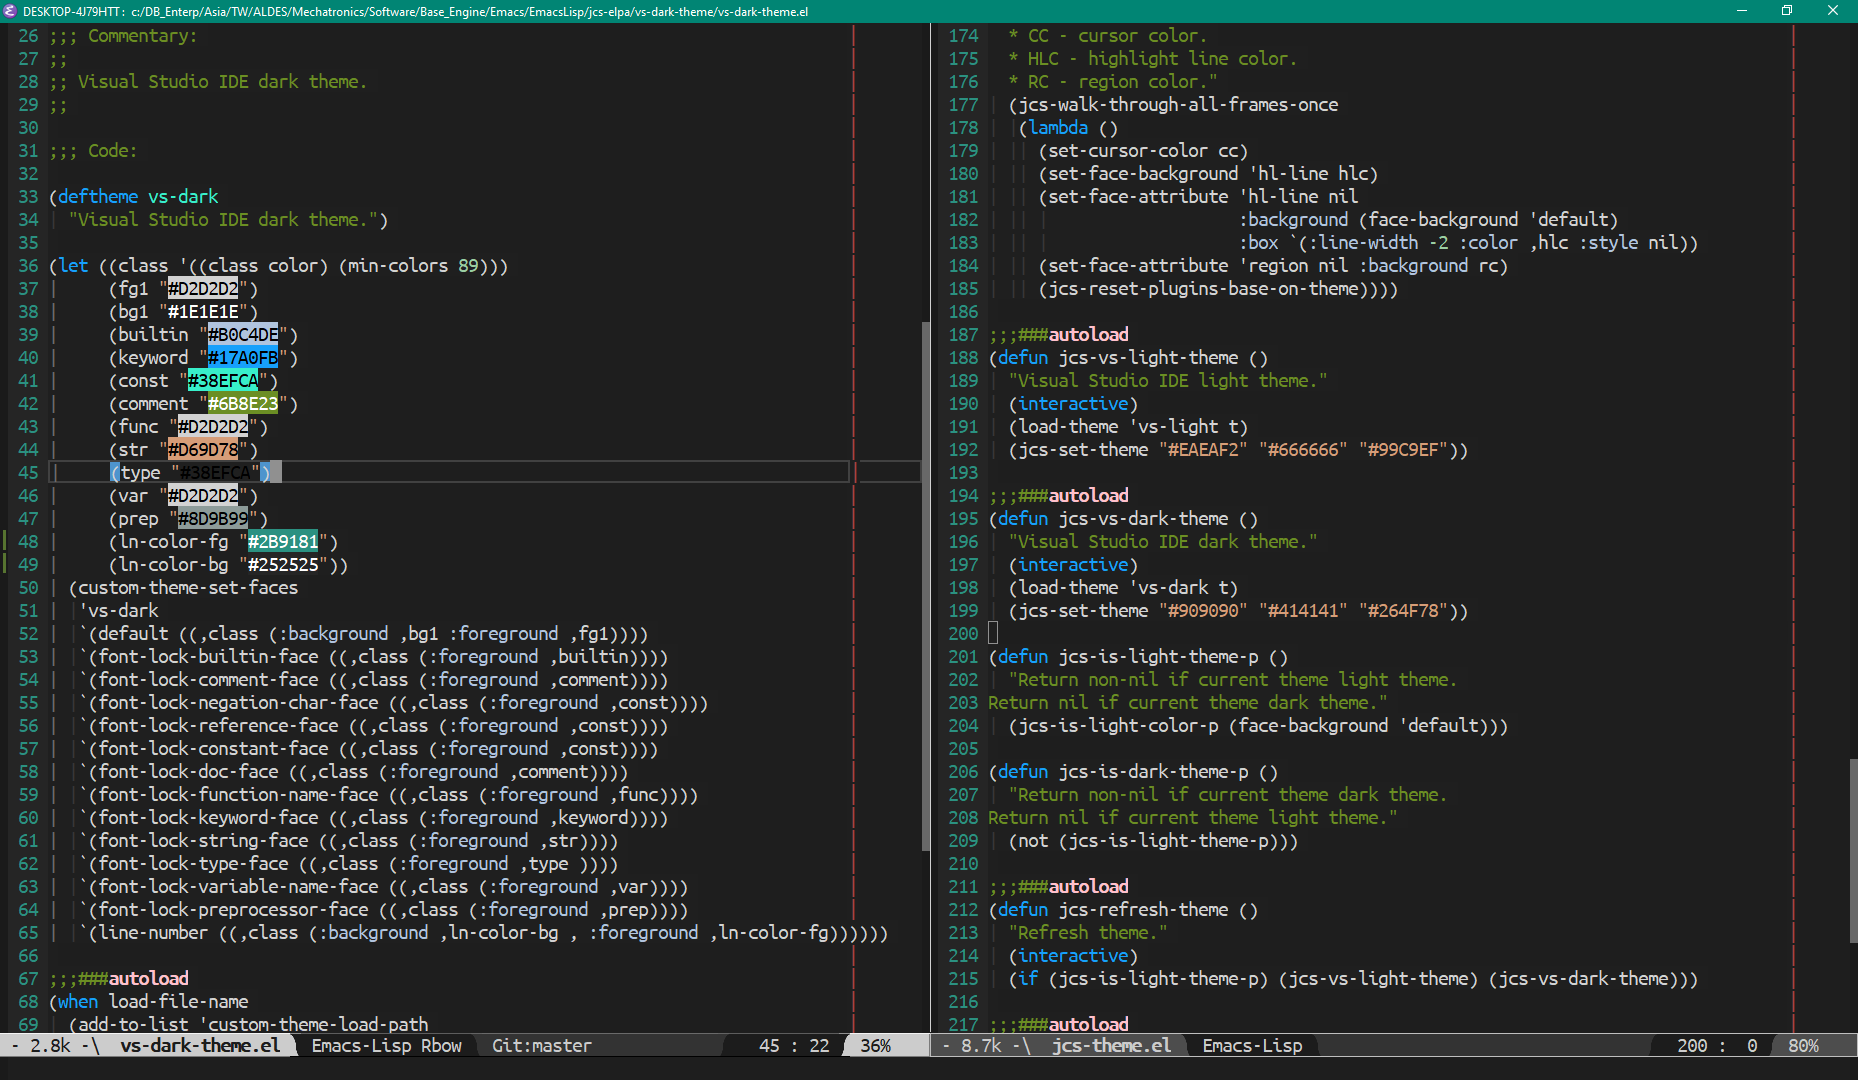Click the #2B9181 ln-color-fg swatch

pos(283,542)
